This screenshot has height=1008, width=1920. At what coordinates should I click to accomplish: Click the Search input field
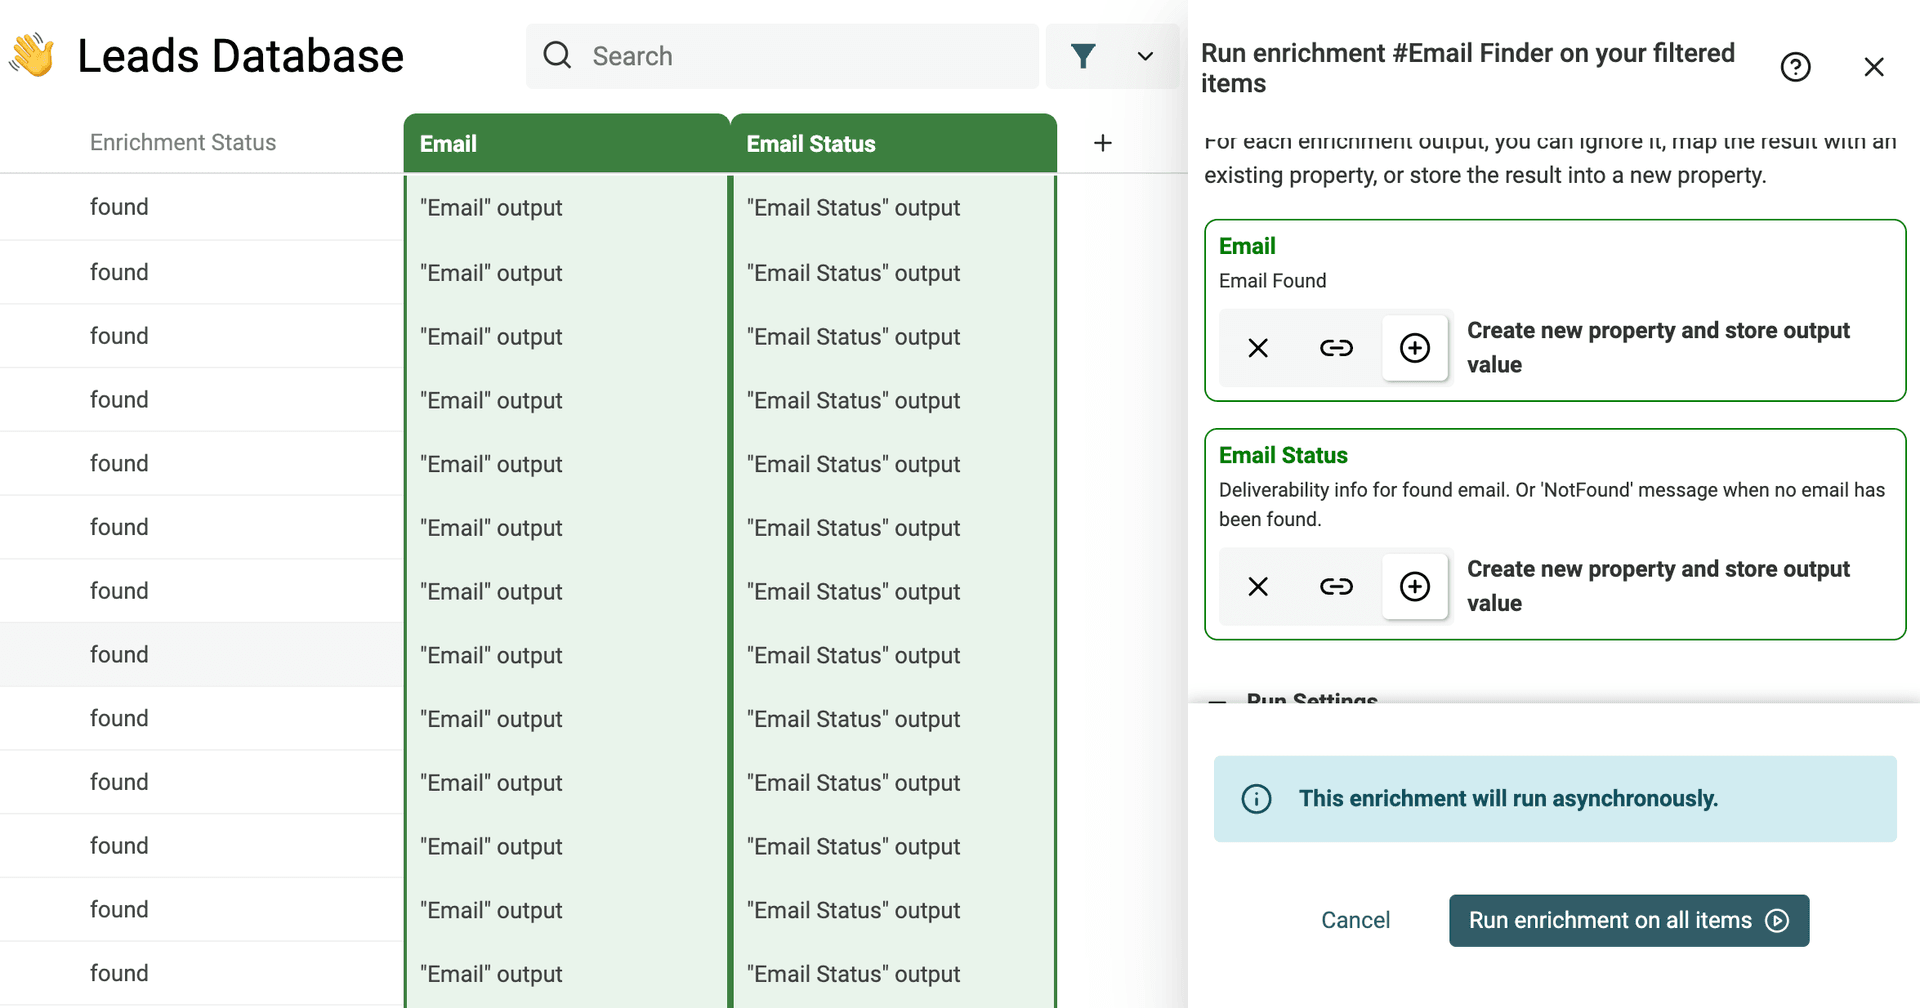[x=800, y=56]
